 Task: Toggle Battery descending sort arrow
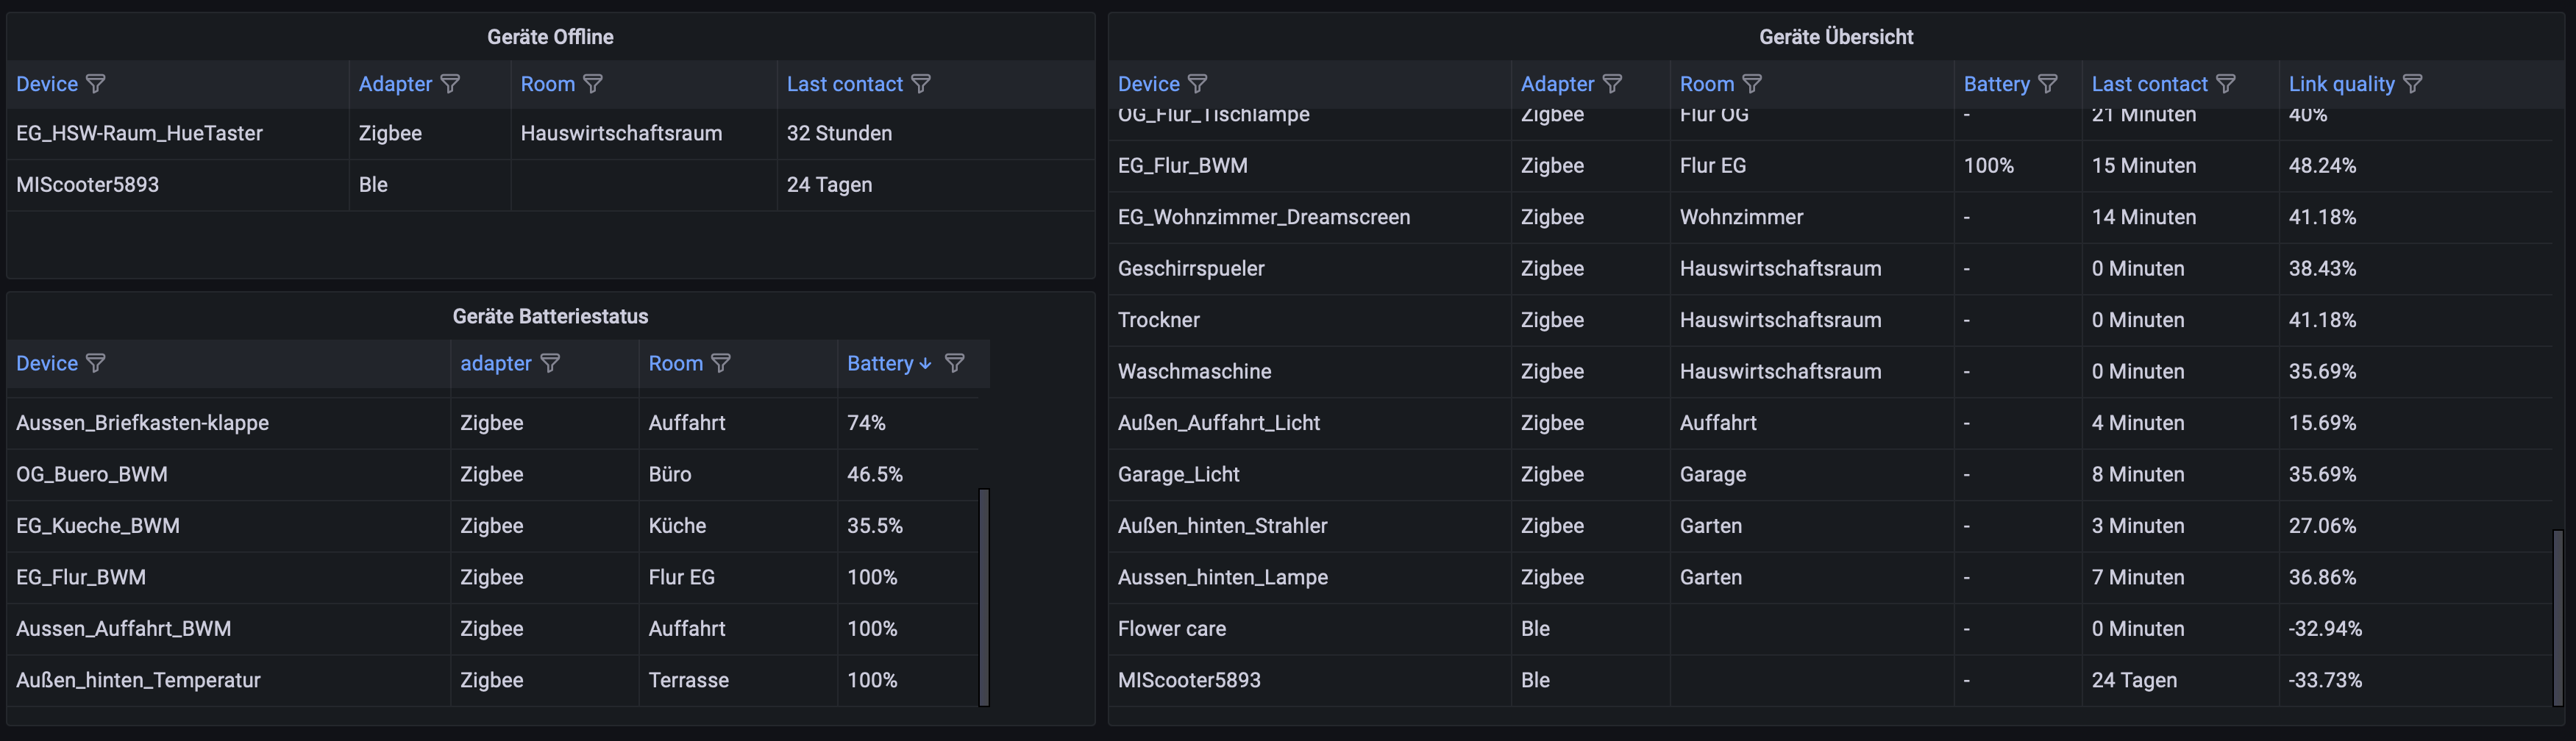(925, 364)
